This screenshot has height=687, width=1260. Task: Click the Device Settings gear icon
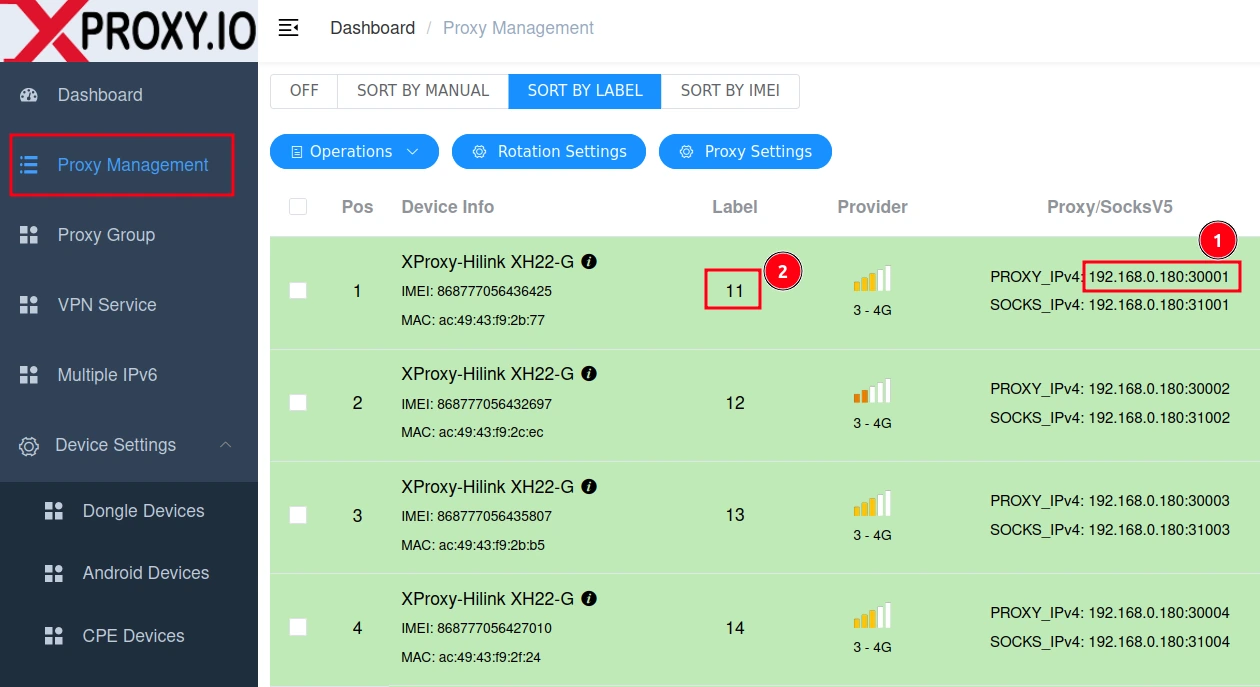(x=29, y=446)
